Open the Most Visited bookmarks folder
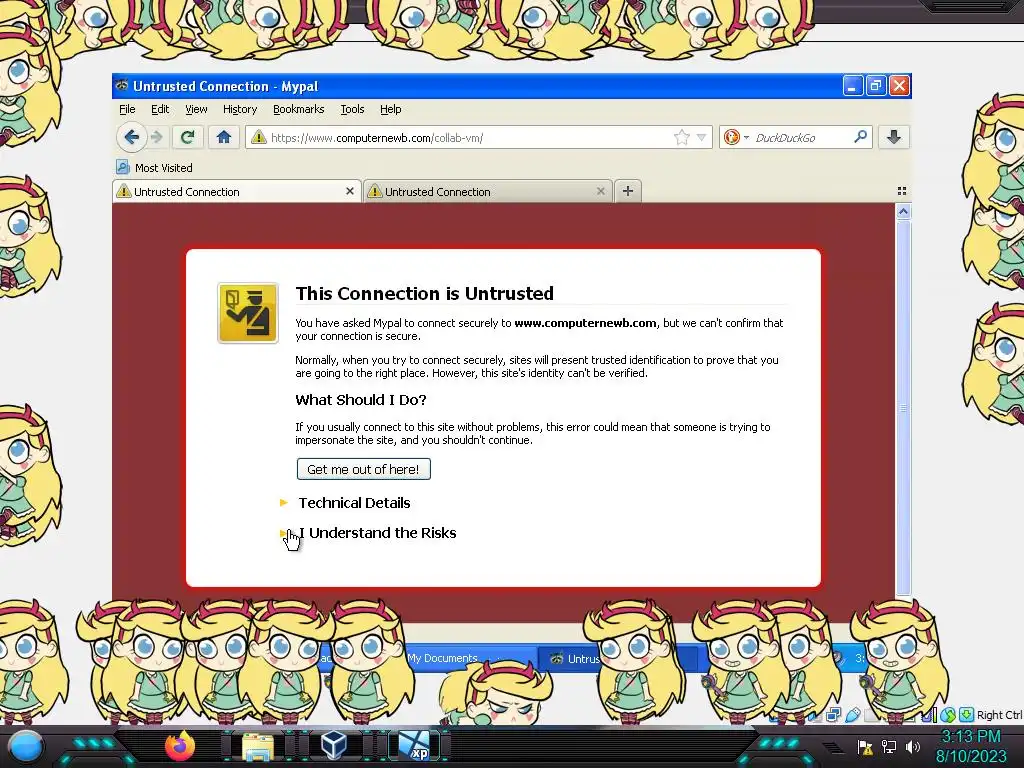 coord(155,168)
